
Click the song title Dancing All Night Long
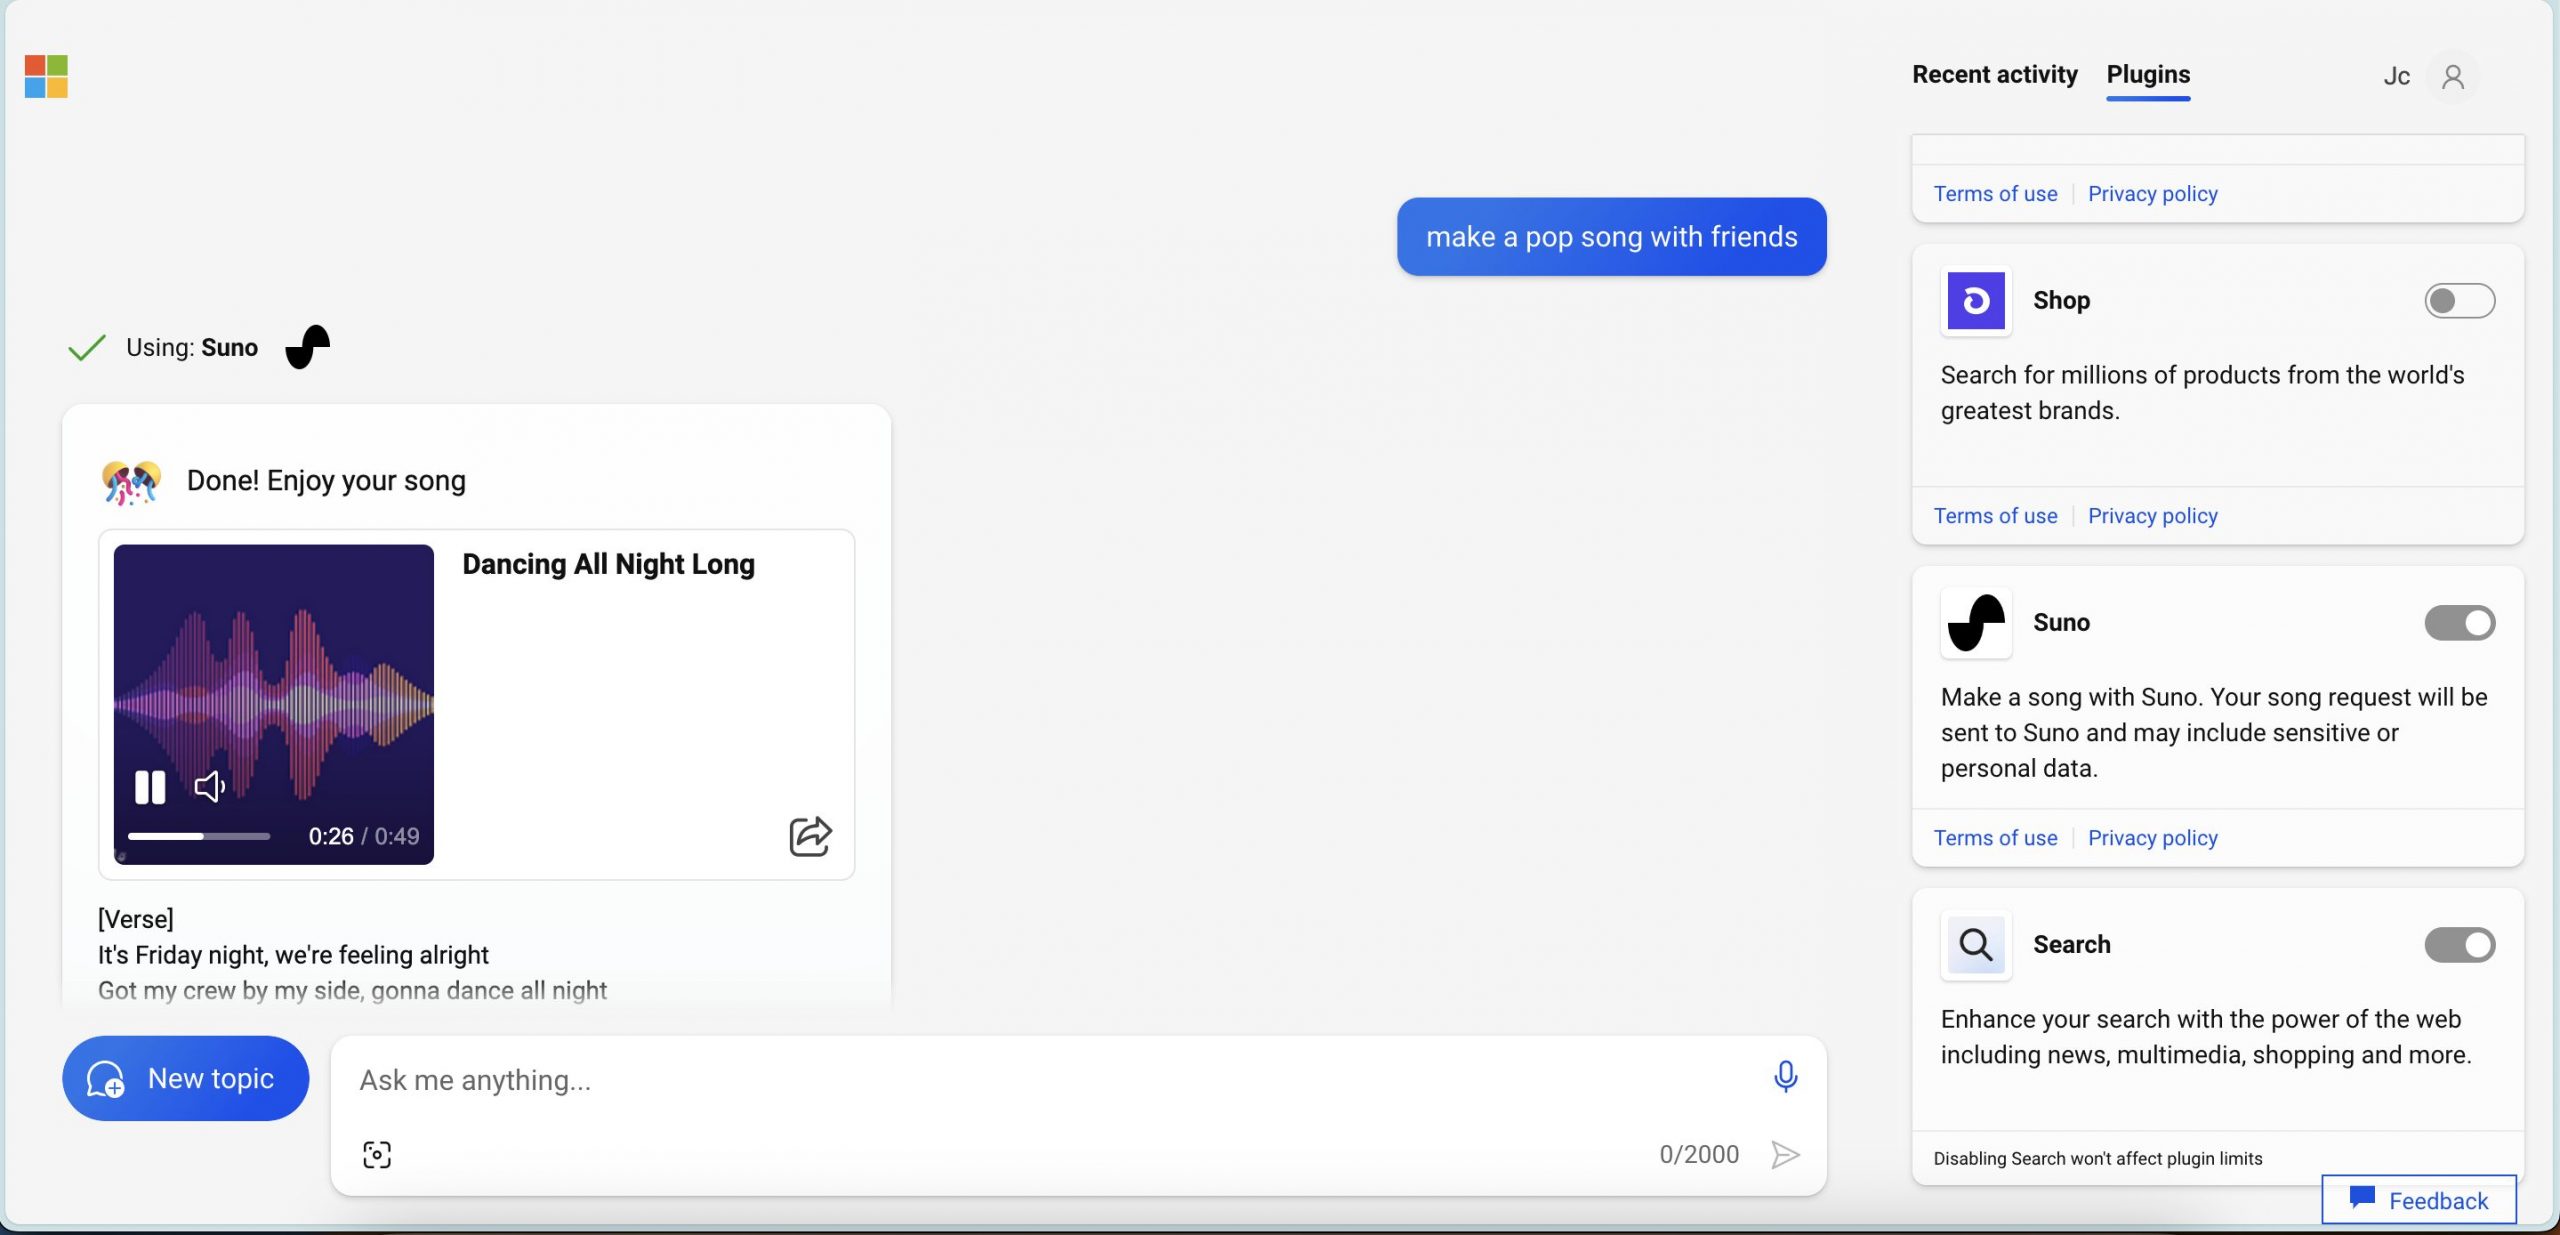tap(608, 564)
